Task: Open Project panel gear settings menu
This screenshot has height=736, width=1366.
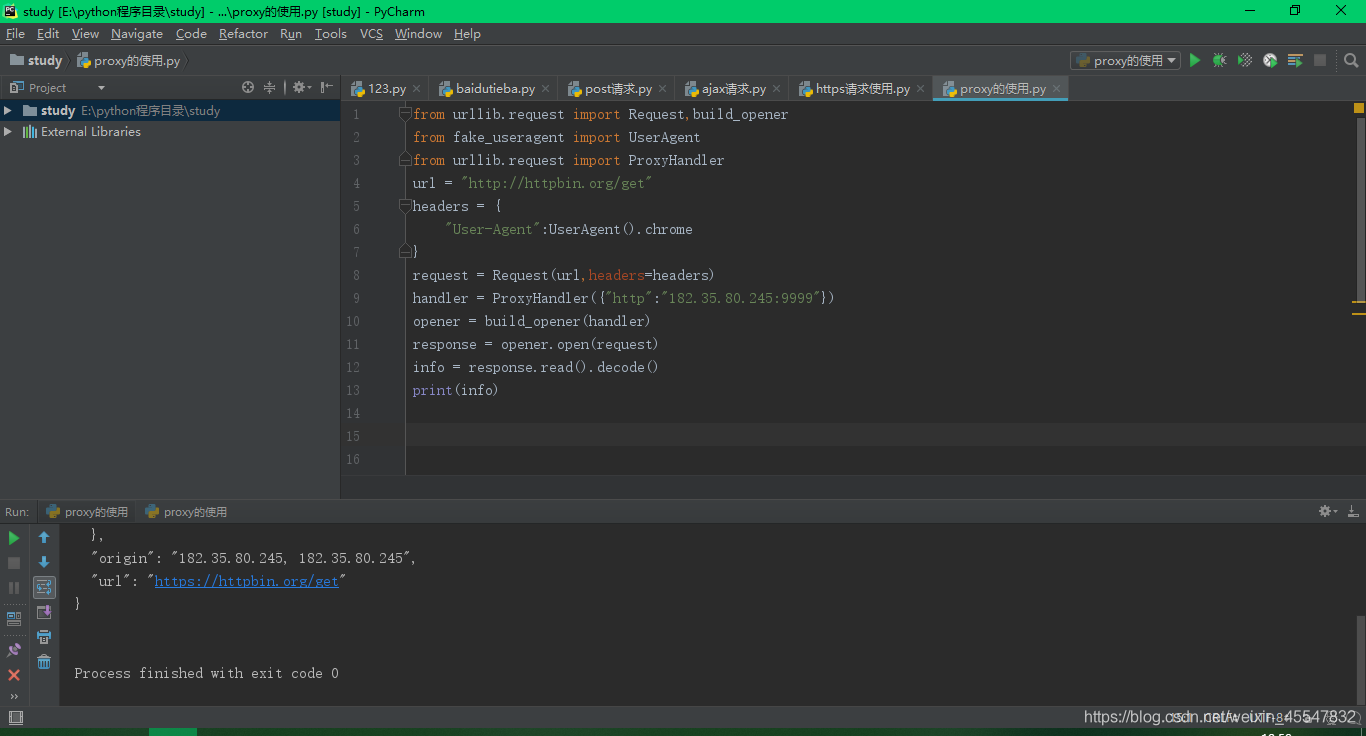Action: 301,88
